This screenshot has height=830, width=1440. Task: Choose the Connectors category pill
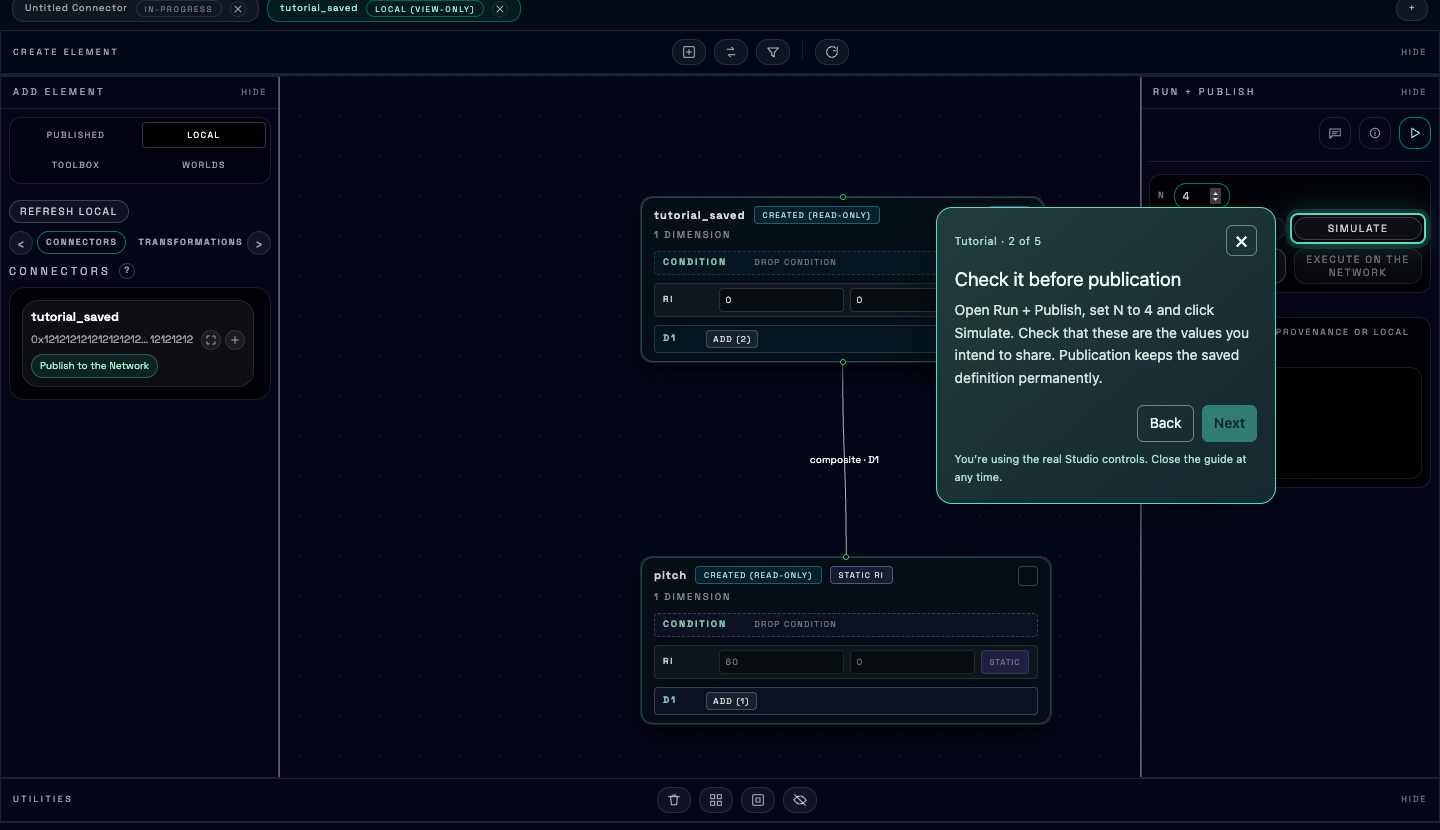(x=82, y=242)
